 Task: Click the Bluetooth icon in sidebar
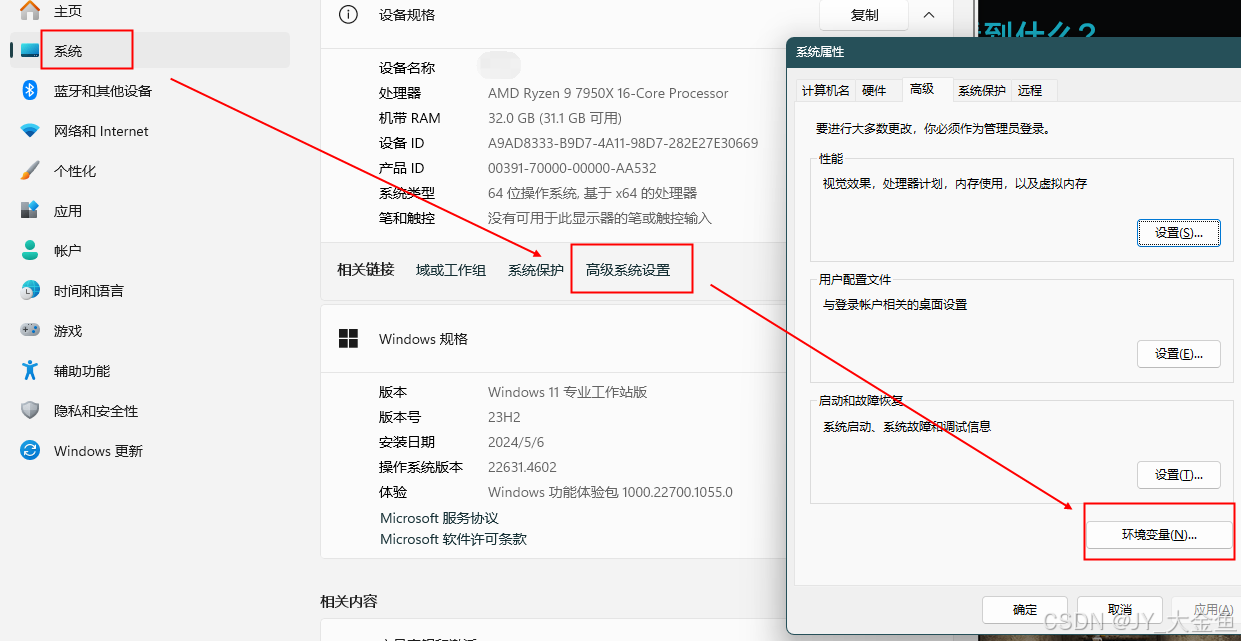click(x=30, y=90)
